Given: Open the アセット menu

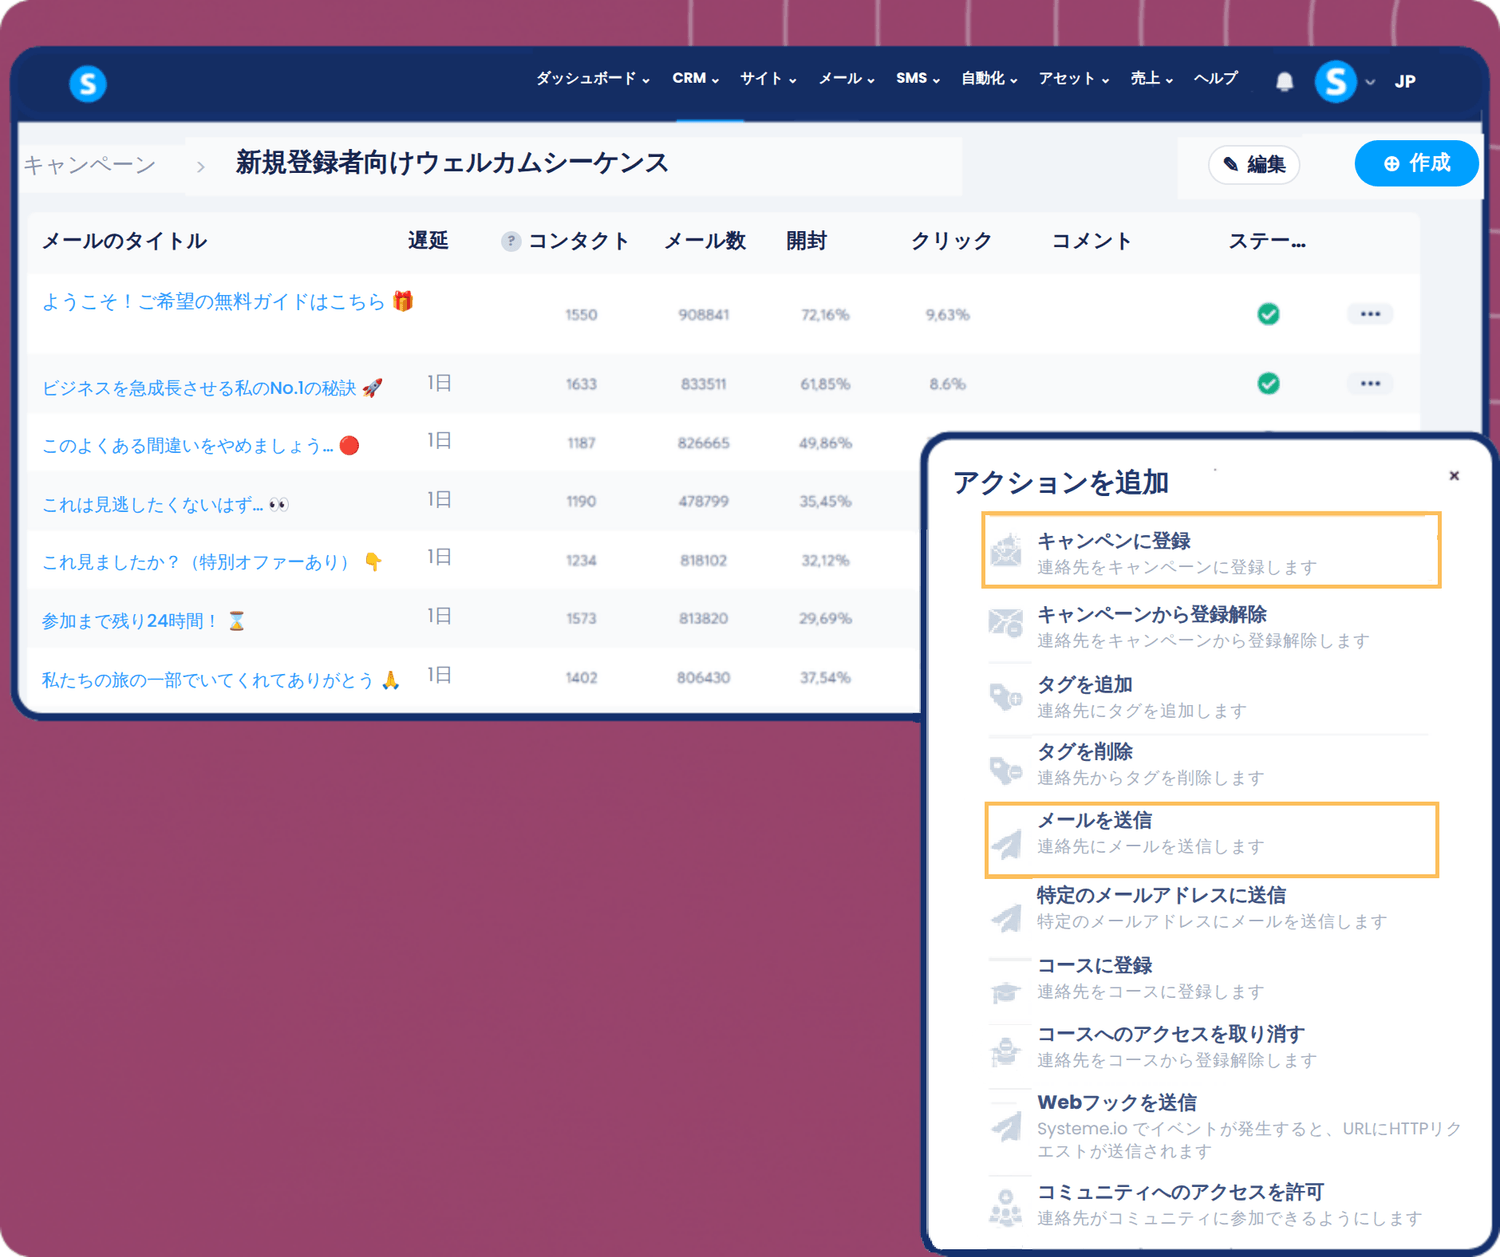Looking at the screenshot, I should tap(1074, 79).
